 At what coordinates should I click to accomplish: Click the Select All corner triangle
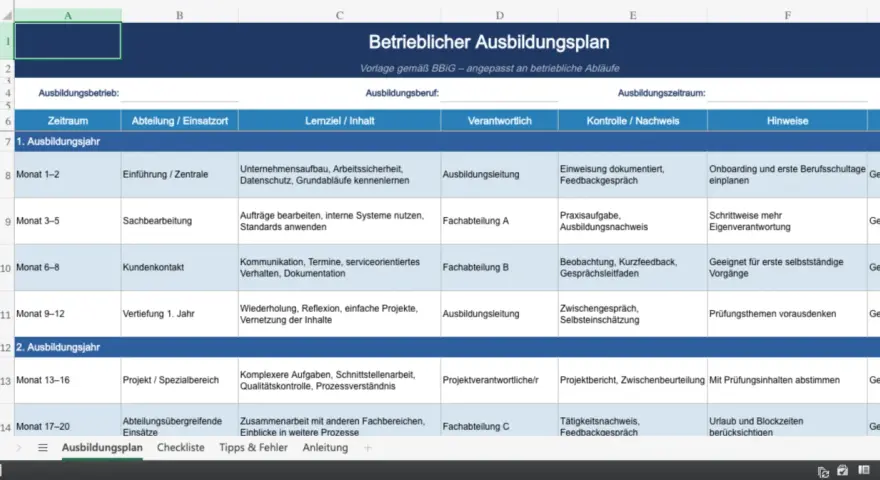coord(7,15)
